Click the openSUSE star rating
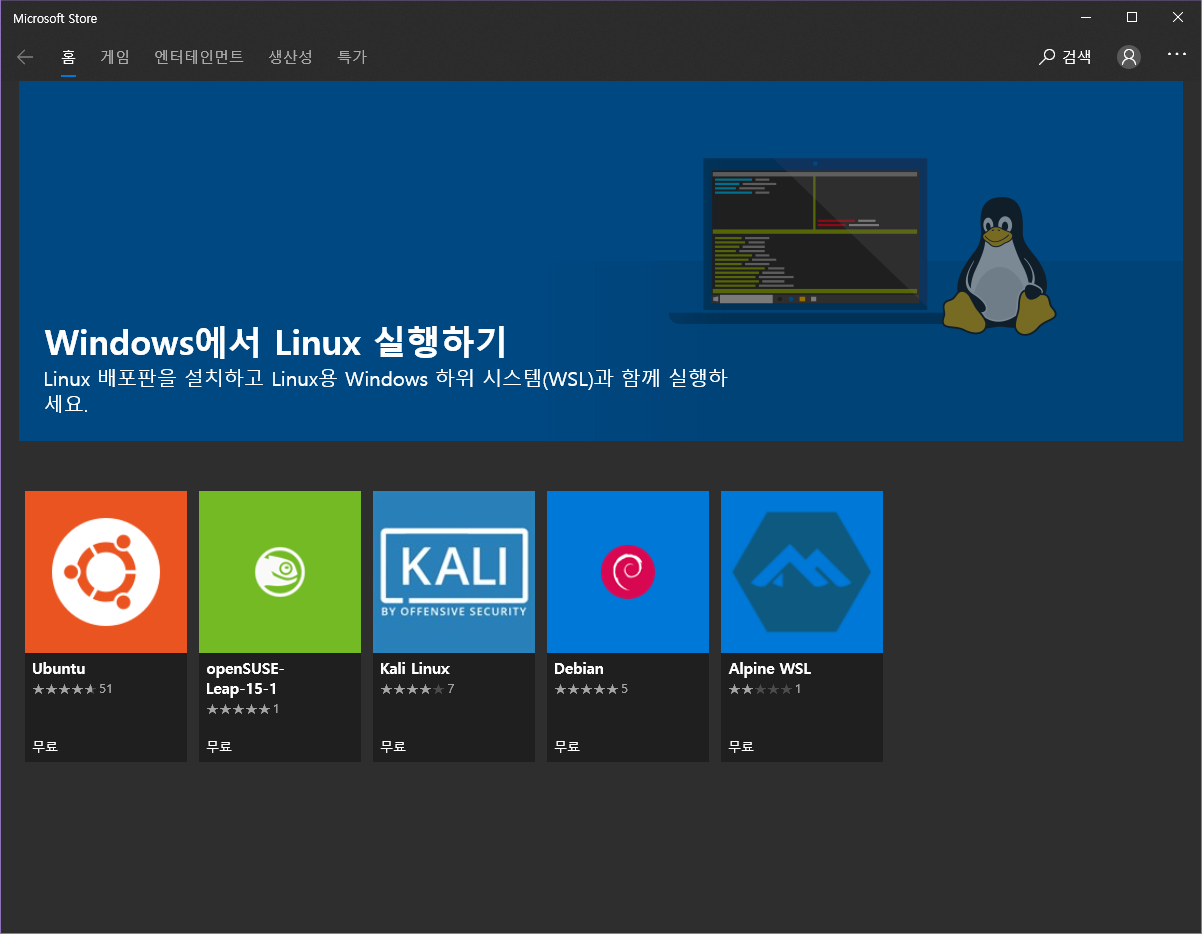Screen dimensions: 1202x934 pyautogui.click(x=243, y=709)
